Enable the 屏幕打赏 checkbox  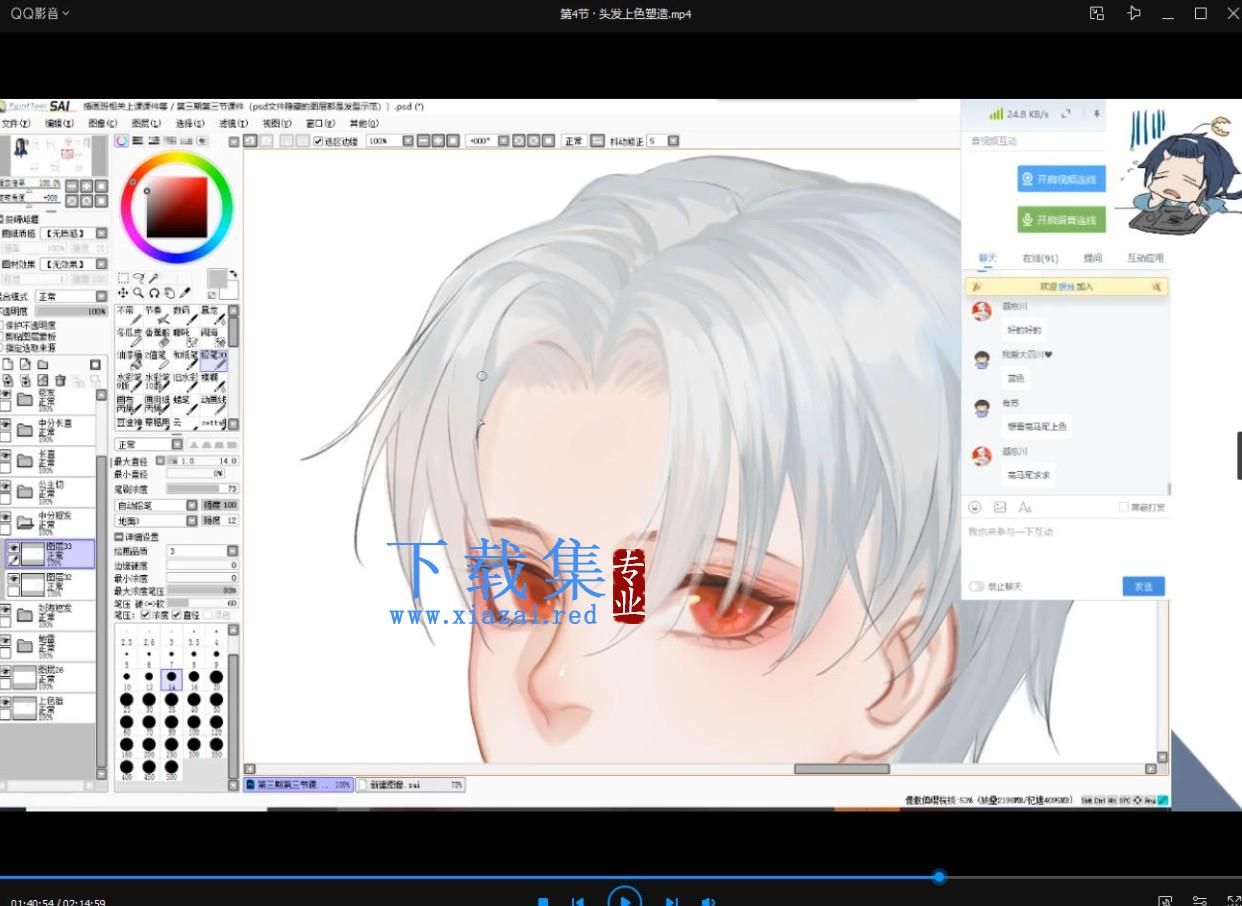[x=1124, y=508]
